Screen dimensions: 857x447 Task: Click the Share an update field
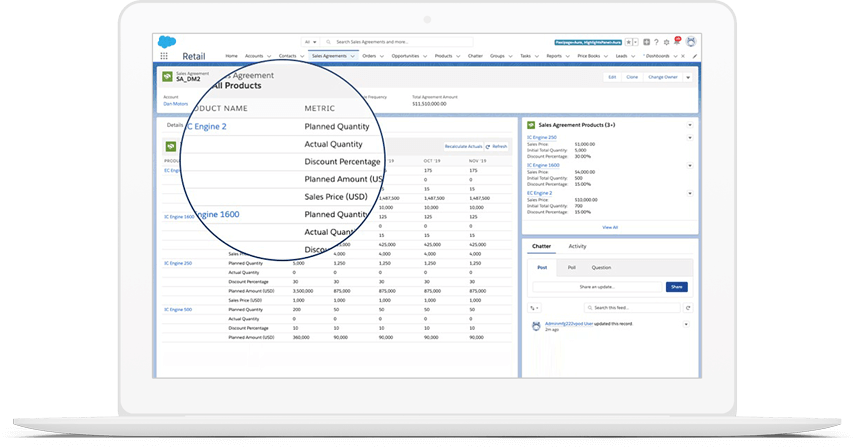pos(597,287)
